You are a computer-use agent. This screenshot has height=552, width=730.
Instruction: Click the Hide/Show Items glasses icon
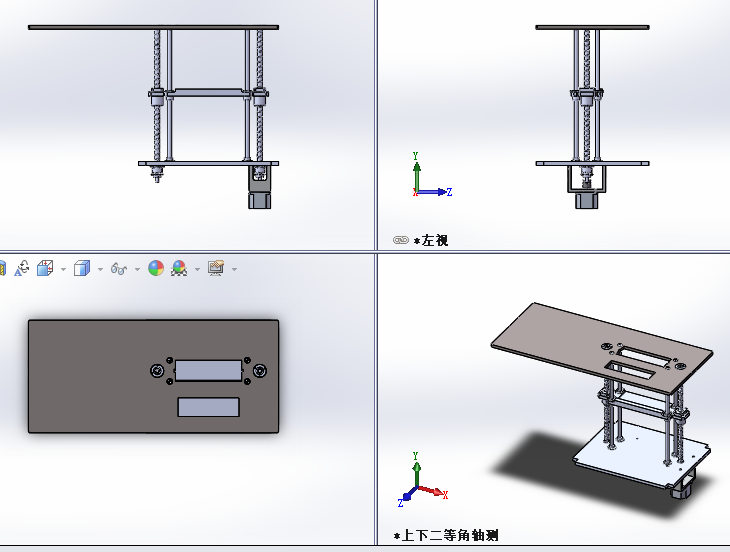(x=119, y=269)
